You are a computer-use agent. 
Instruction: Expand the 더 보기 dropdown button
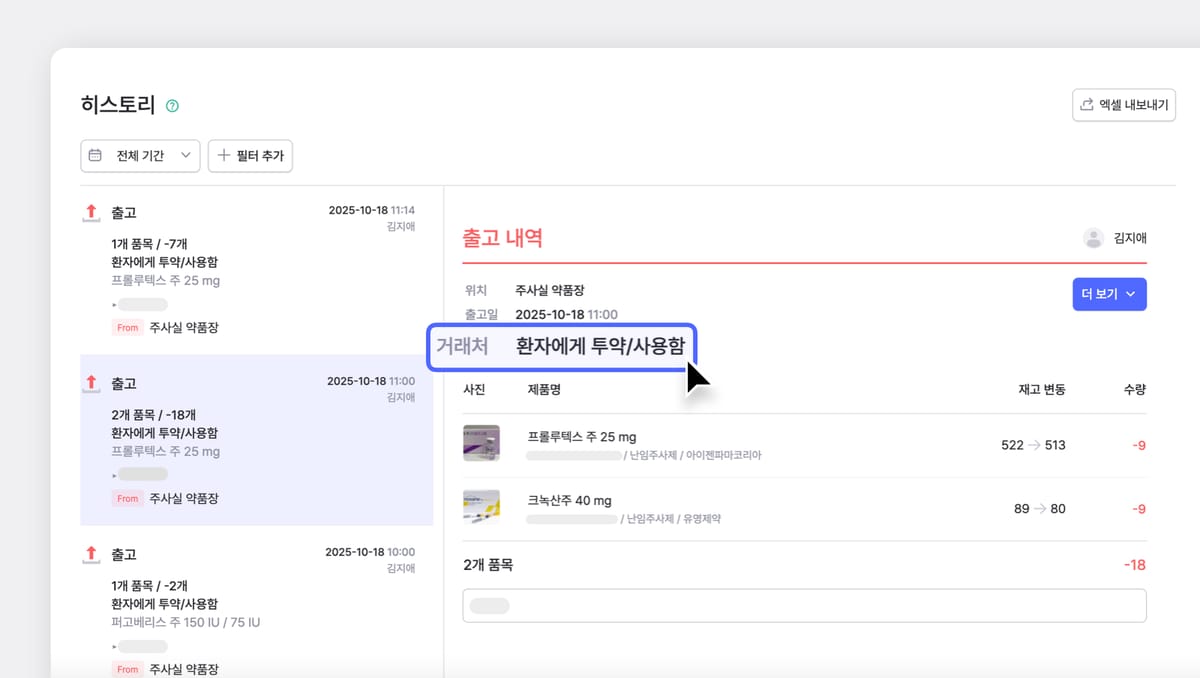point(1109,294)
